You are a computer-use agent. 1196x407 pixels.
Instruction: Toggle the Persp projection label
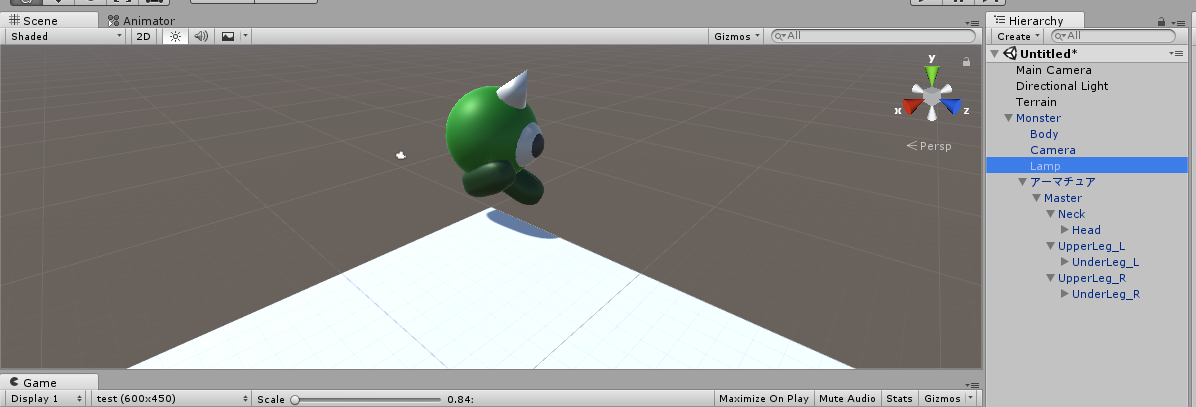[929, 146]
